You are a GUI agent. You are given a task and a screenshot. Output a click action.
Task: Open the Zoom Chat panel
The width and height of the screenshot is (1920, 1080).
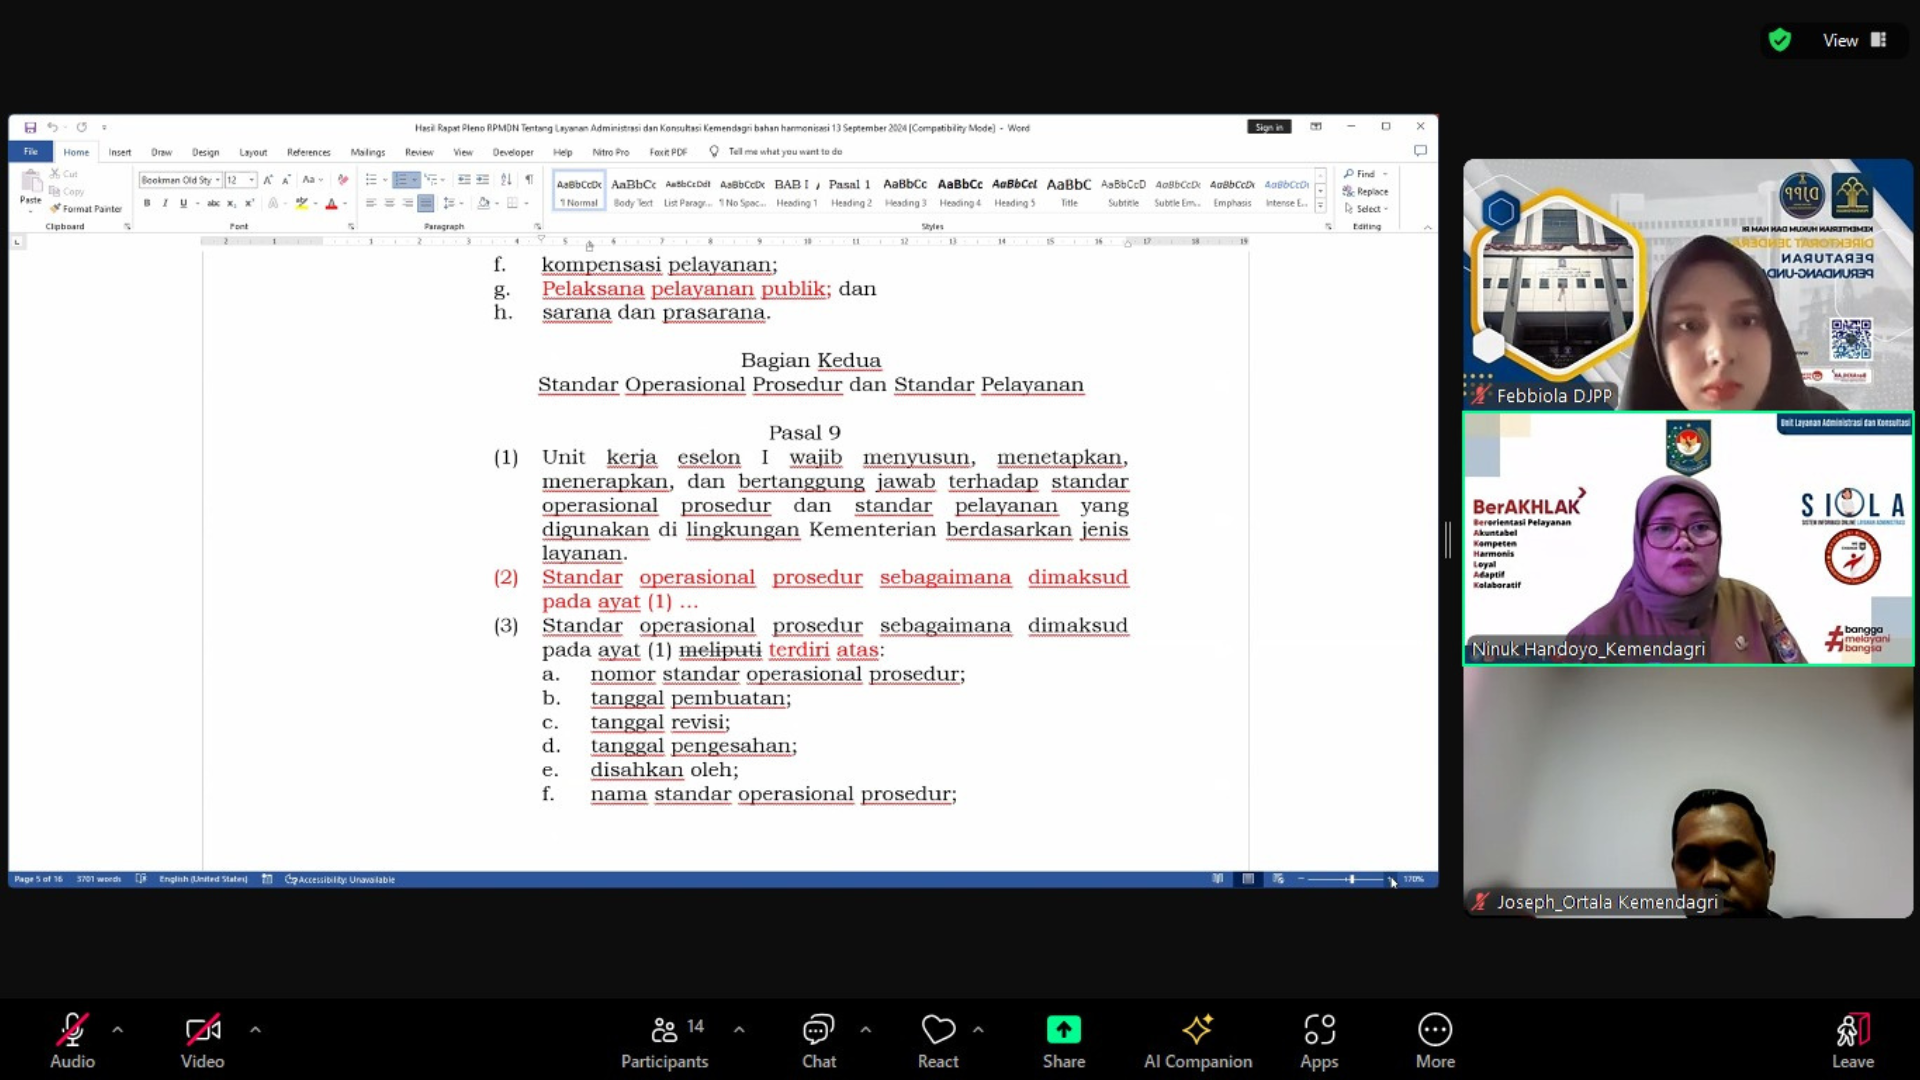[x=819, y=1041]
